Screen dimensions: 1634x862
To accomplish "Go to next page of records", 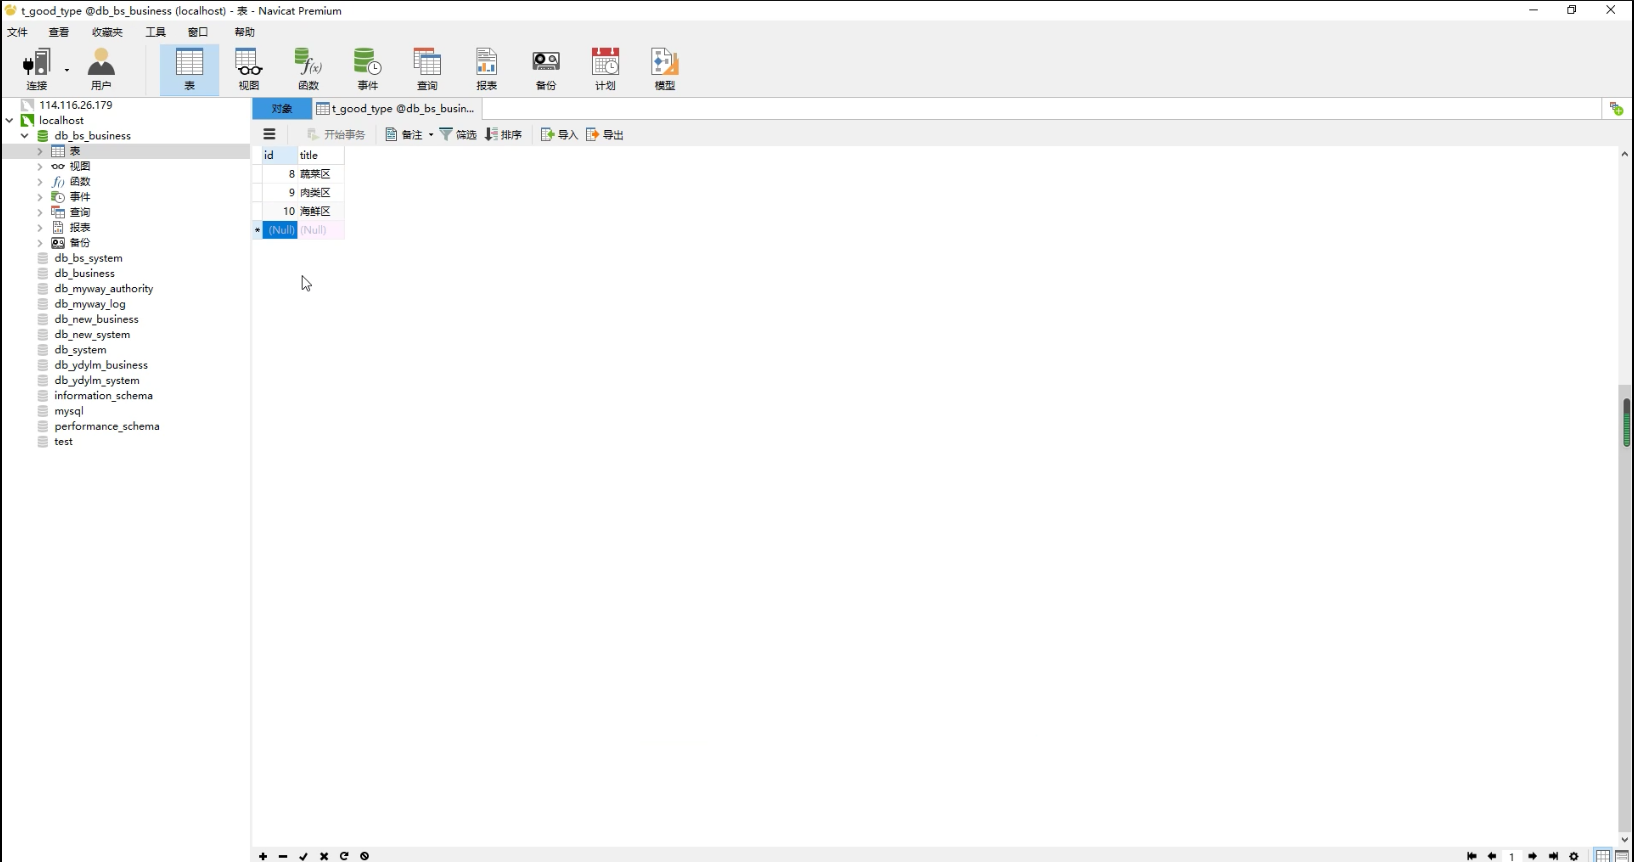I will (1532, 856).
